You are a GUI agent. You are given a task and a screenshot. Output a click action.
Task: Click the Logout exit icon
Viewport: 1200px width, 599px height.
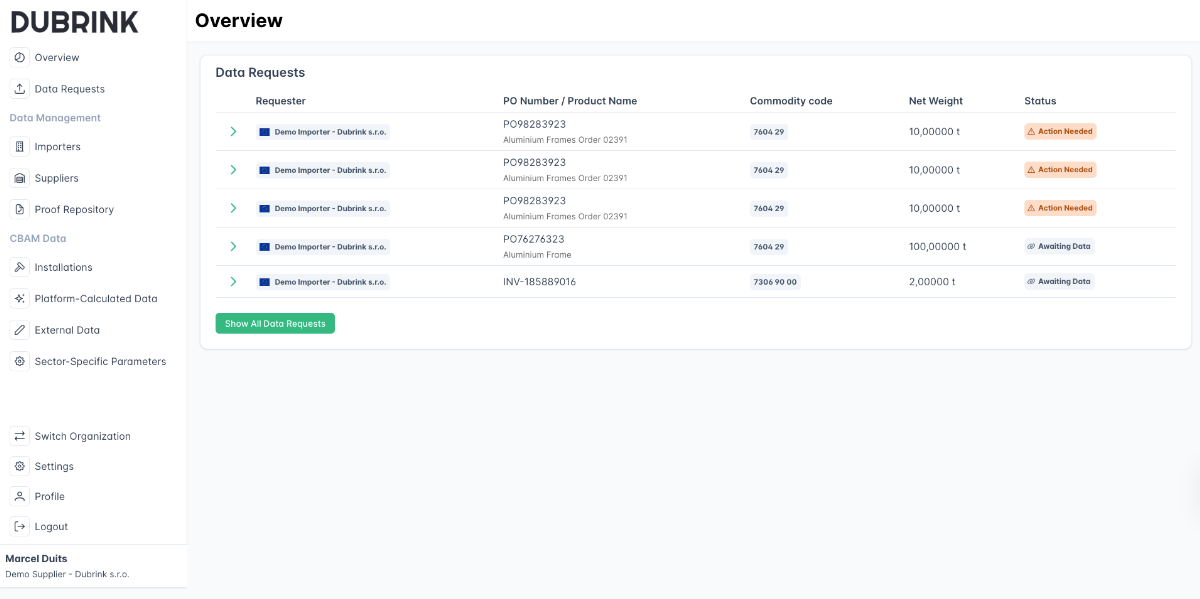(19, 526)
